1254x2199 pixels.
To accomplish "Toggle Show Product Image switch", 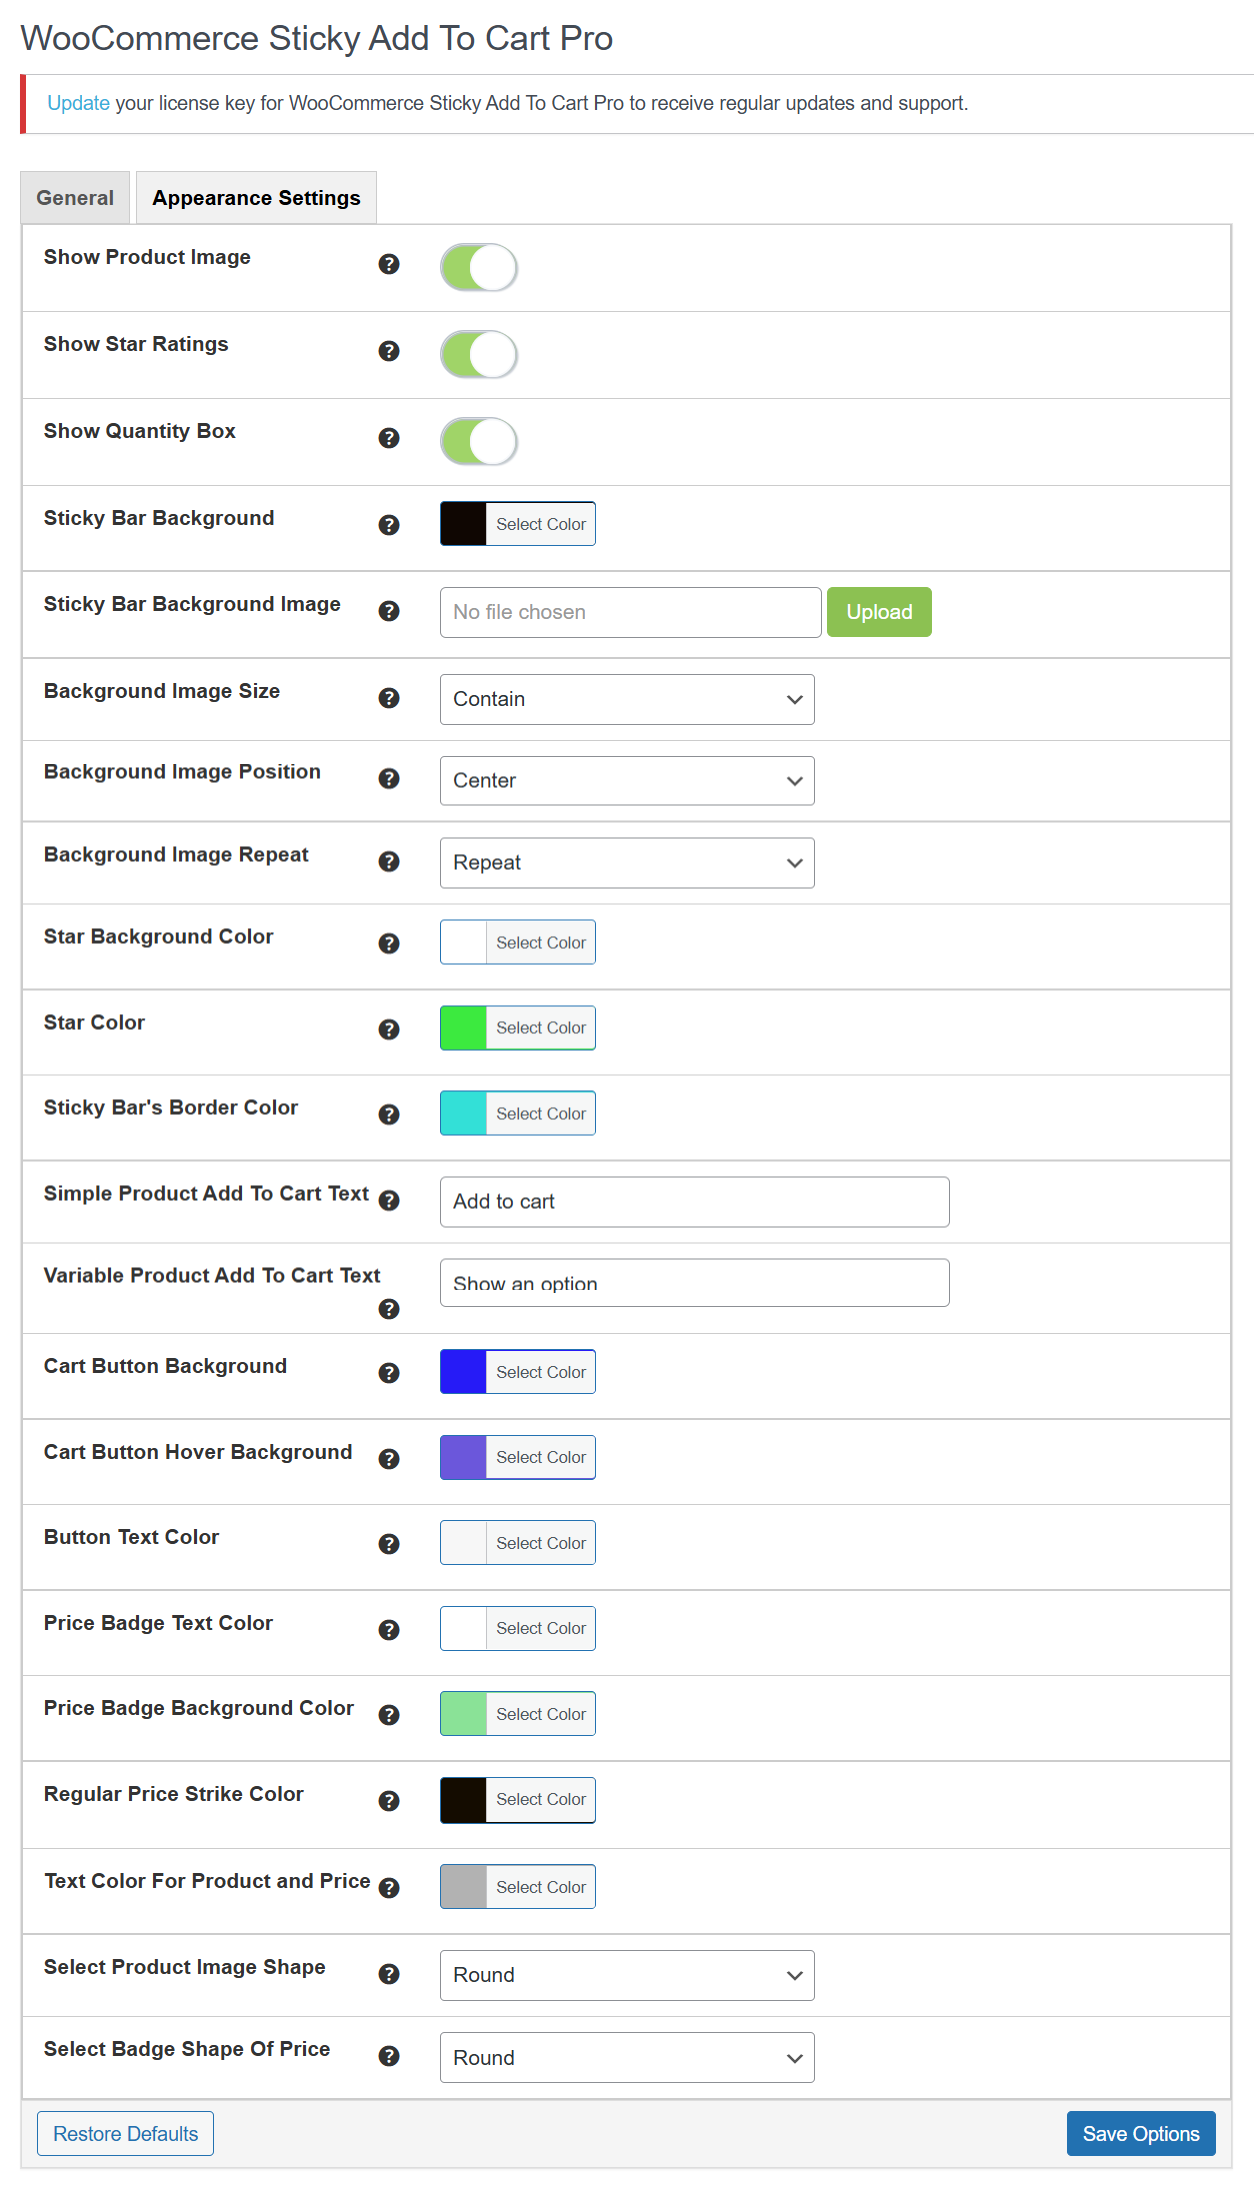I will point(479,267).
